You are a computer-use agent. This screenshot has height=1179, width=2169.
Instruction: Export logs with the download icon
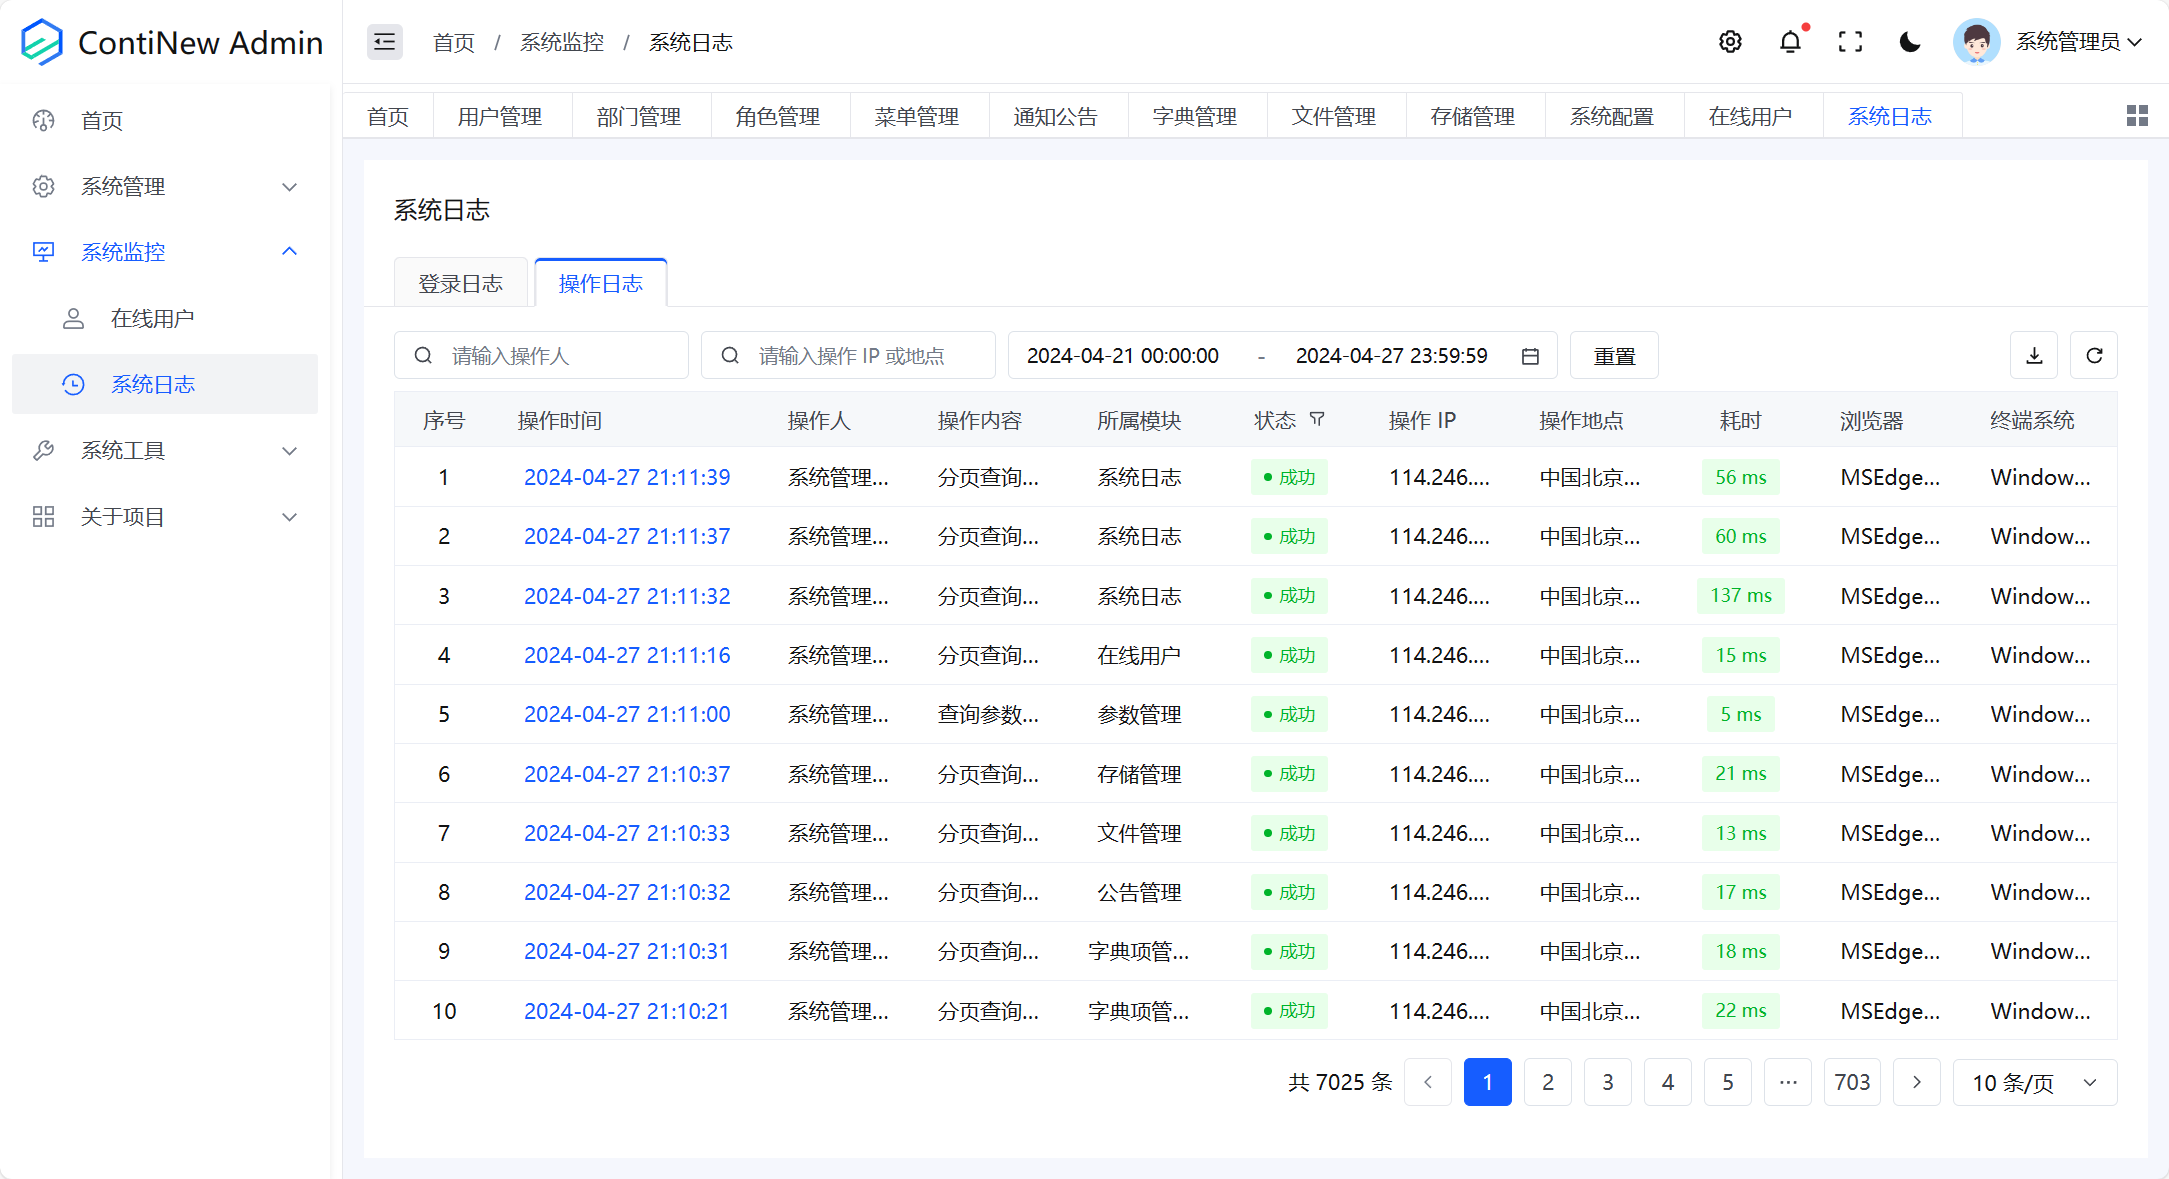(x=2033, y=355)
